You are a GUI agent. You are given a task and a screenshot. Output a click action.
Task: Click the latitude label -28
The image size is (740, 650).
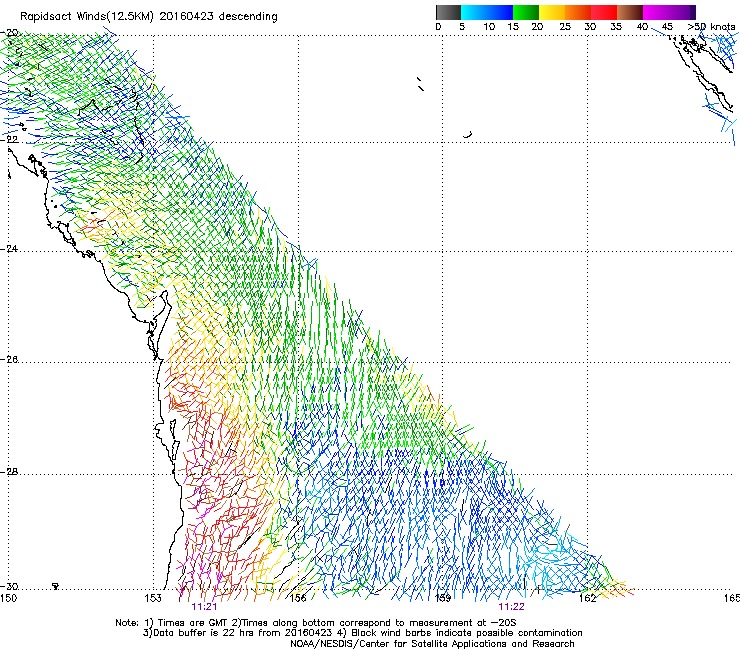pos(10,472)
